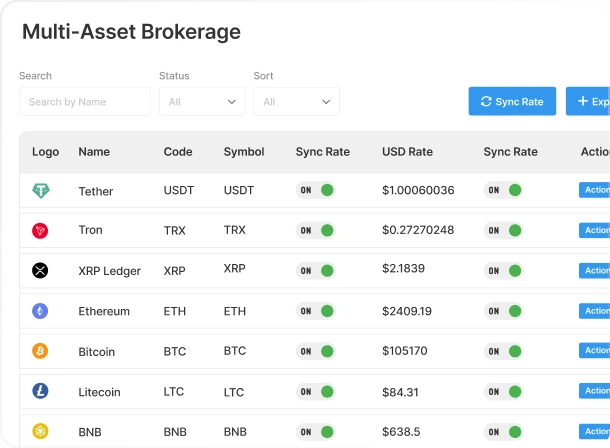
Task: Select the $638.5 rate value
Action: tap(401, 432)
